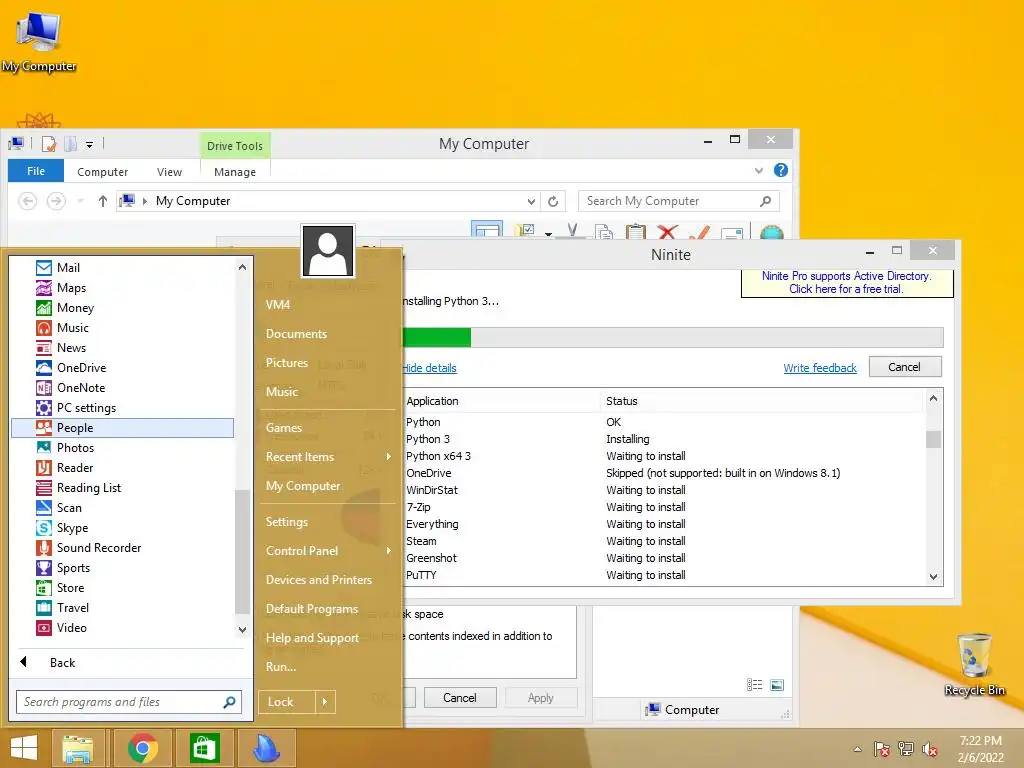Screen dimensions: 1024x768
Task: Open the Windows Store taskbar icon
Action: click(x=204, y=748)
